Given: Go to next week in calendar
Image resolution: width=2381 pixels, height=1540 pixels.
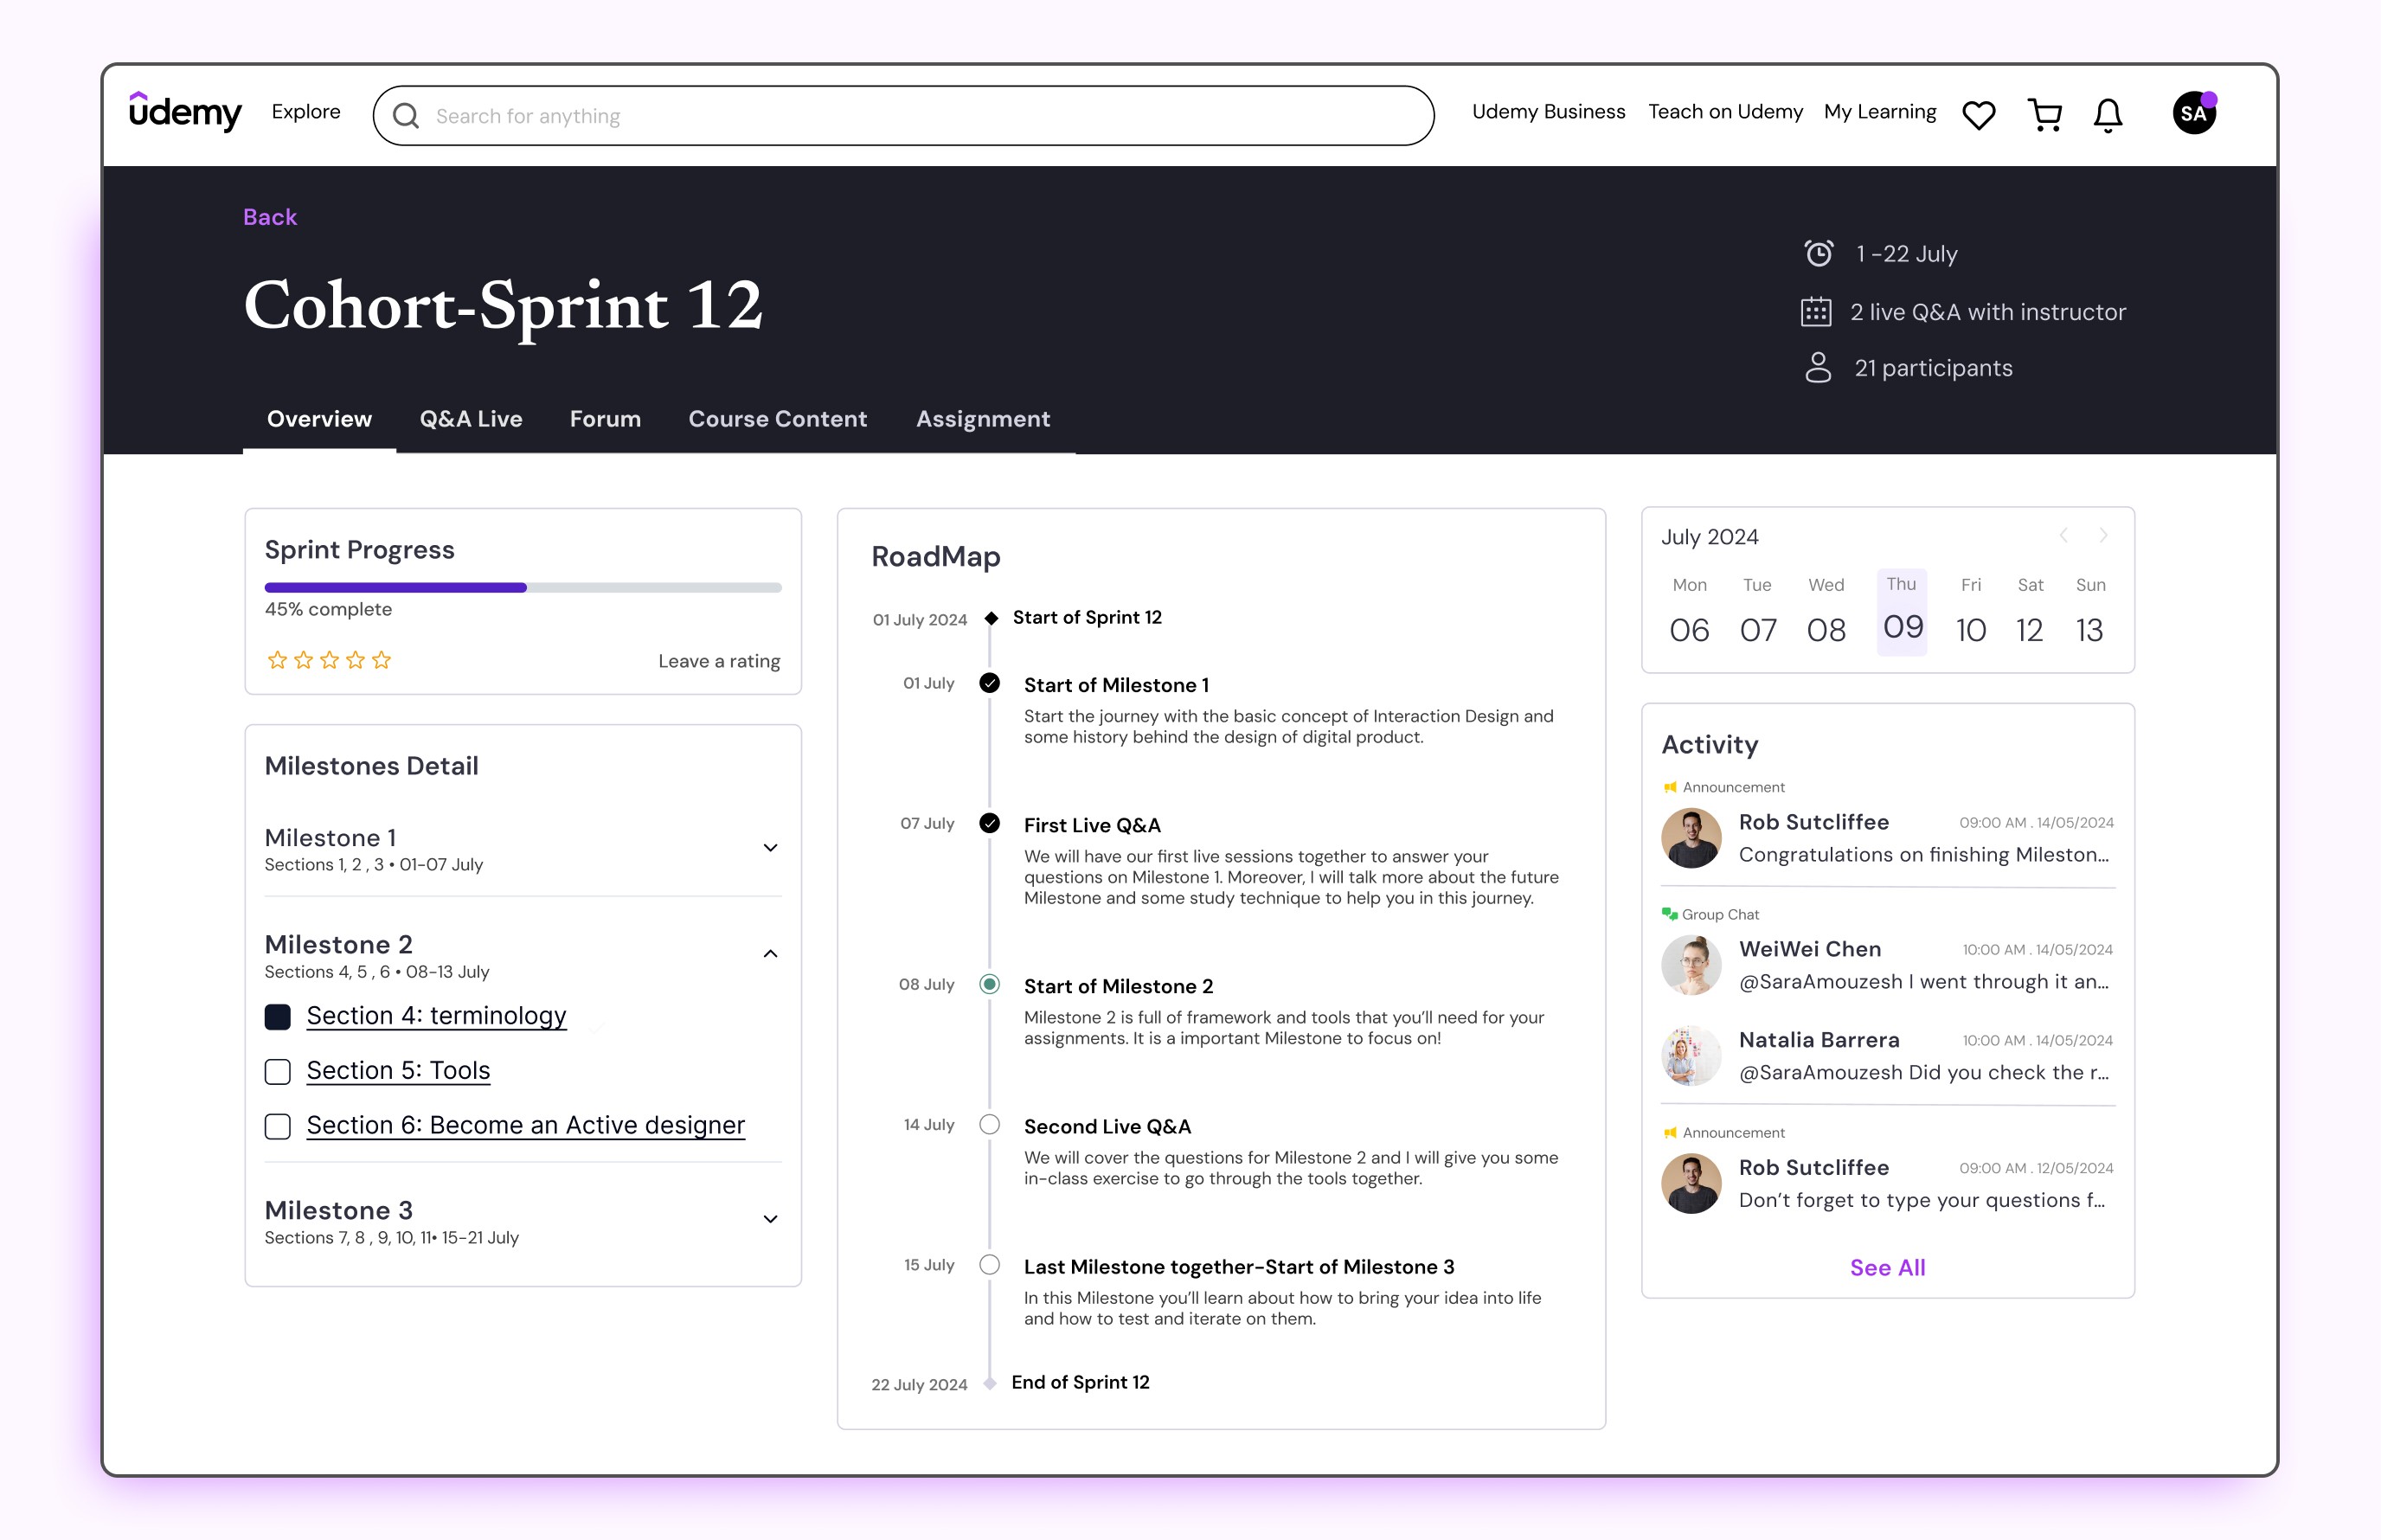Looking at the screenshot, I should (2102, 536).
